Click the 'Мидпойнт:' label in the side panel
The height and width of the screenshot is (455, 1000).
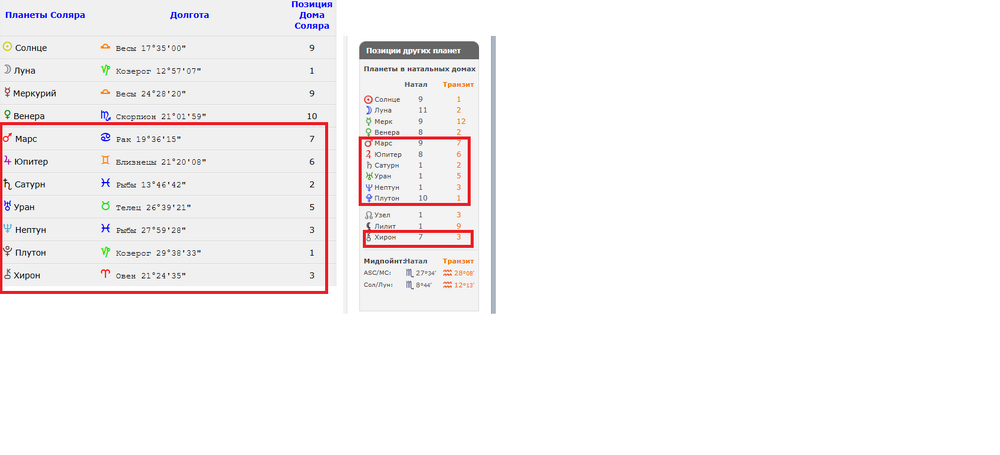(383, 261)
